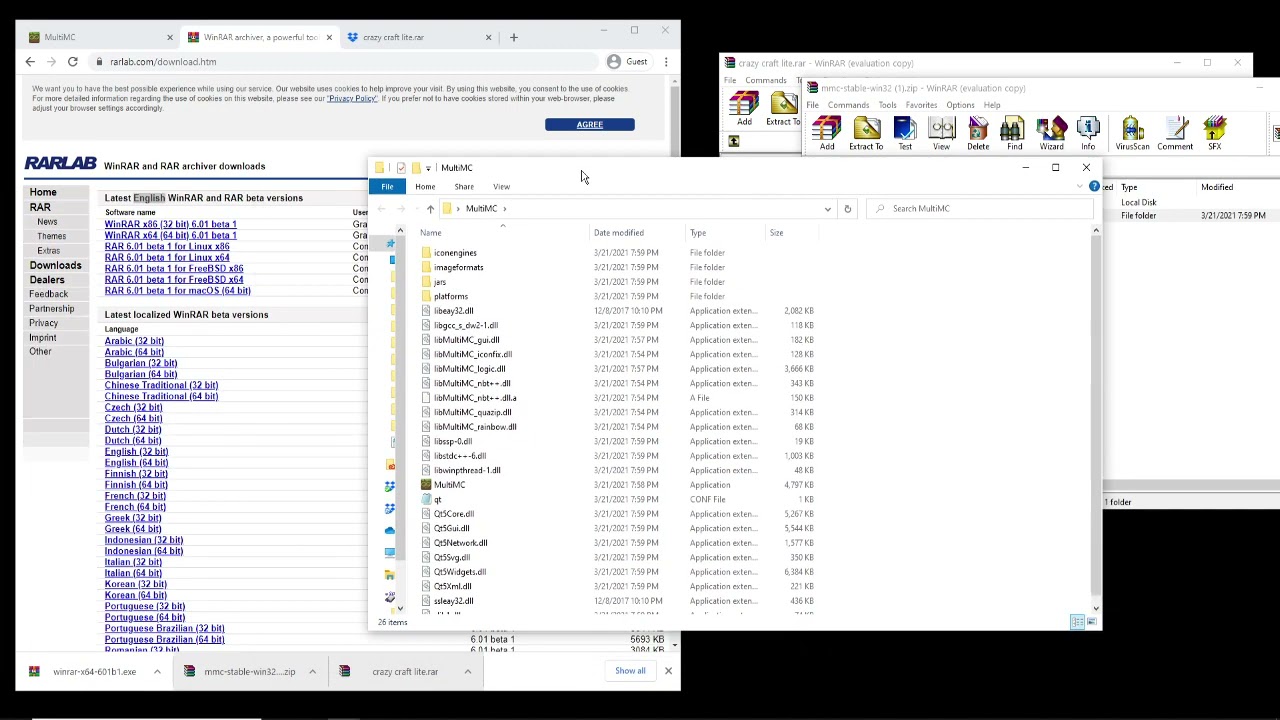Close the crazy craft lite.rar Chrome tab
Image resolution: width=1280 pixels, height=720 pixels.
(x=488, y=37)
